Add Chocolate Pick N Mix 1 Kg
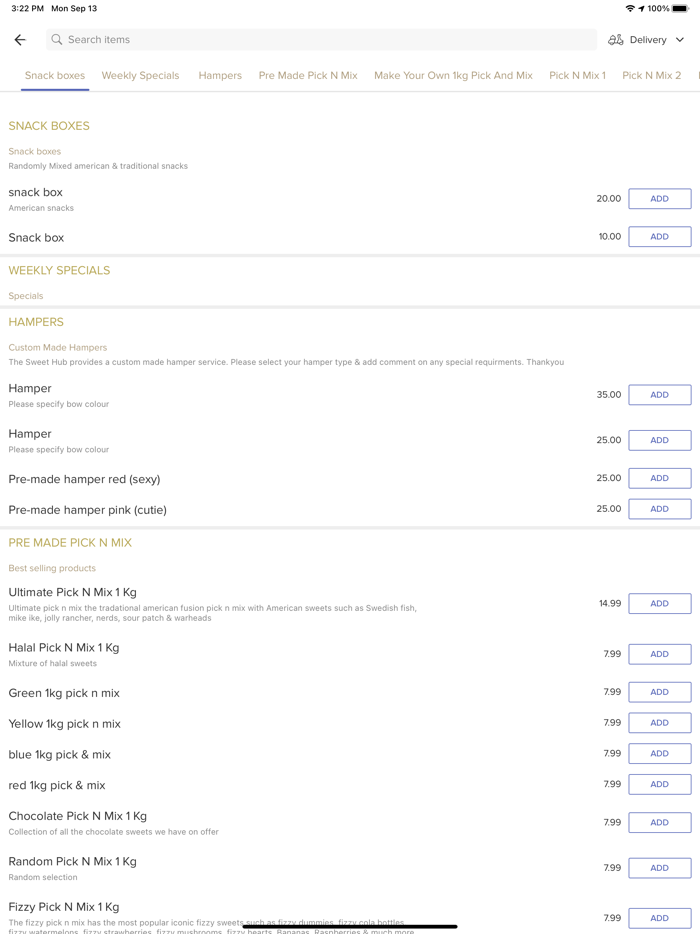700x934 pixels. pyautogui.click(x=659, y=823)
